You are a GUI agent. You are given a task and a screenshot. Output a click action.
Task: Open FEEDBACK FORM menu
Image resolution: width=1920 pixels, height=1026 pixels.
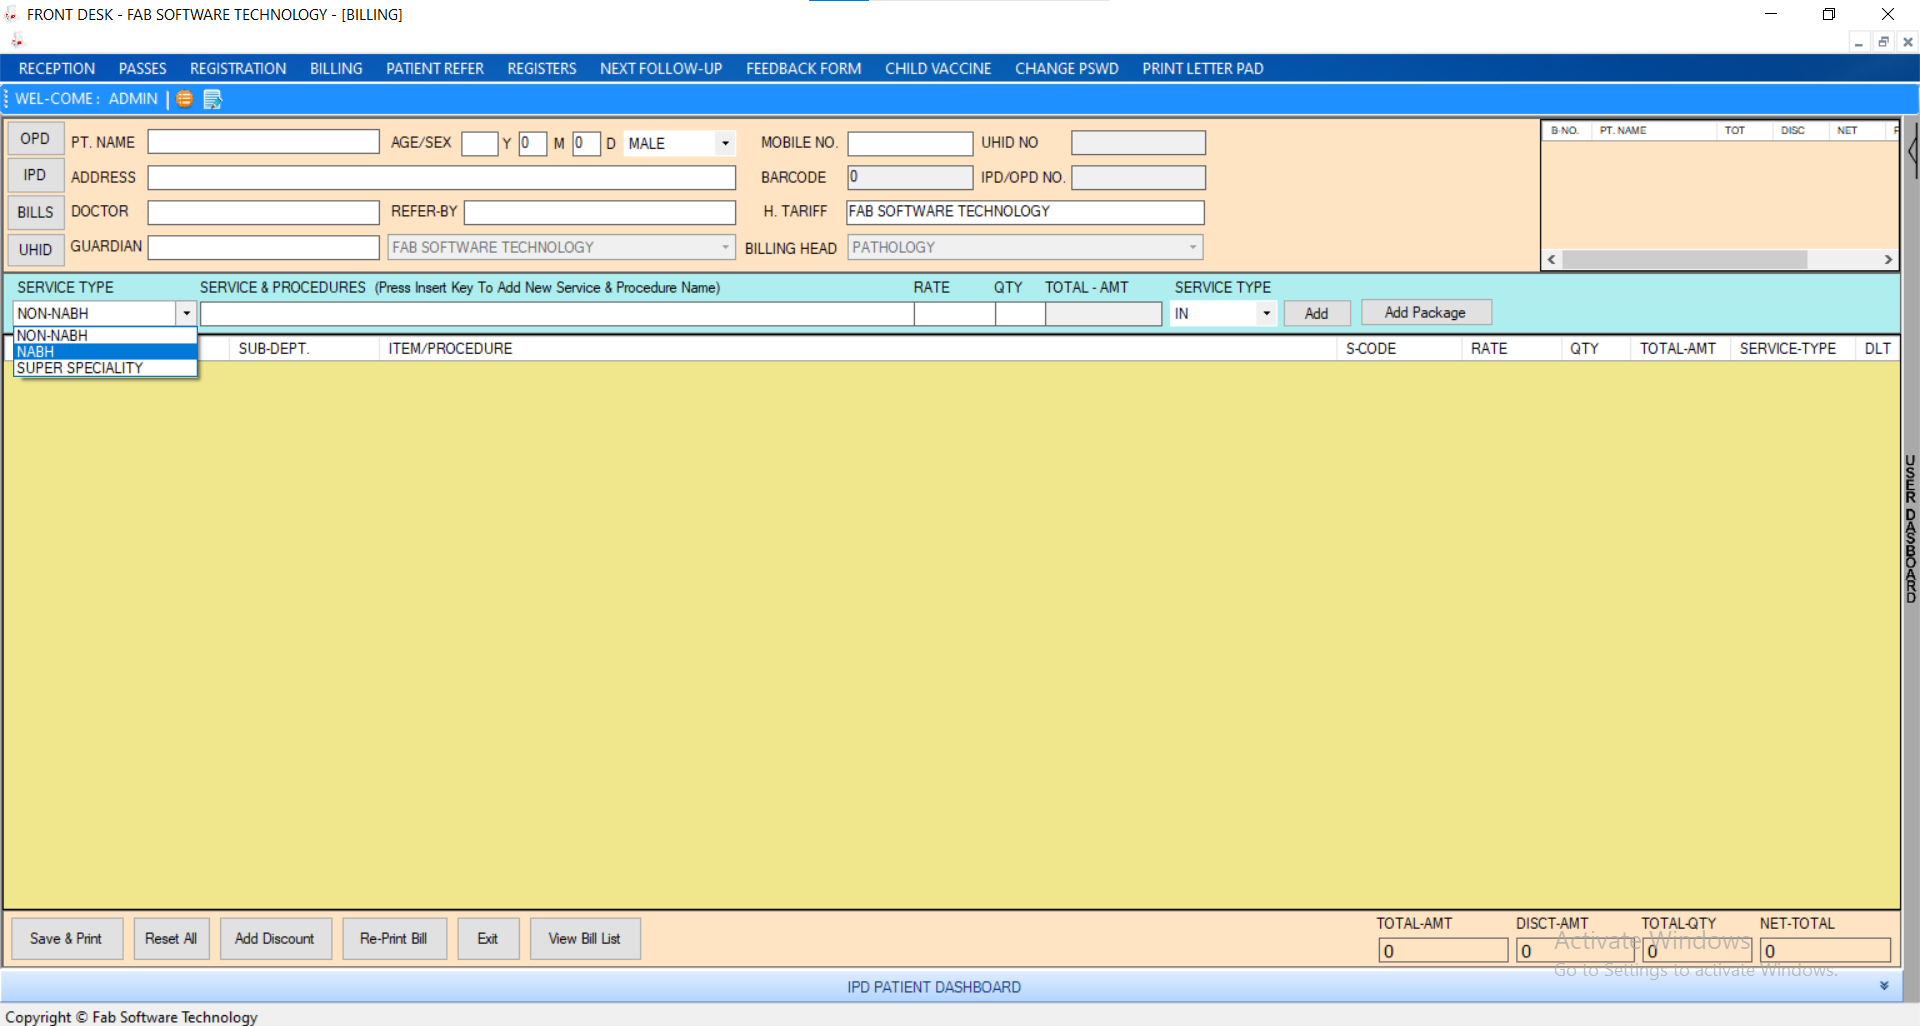804,69
